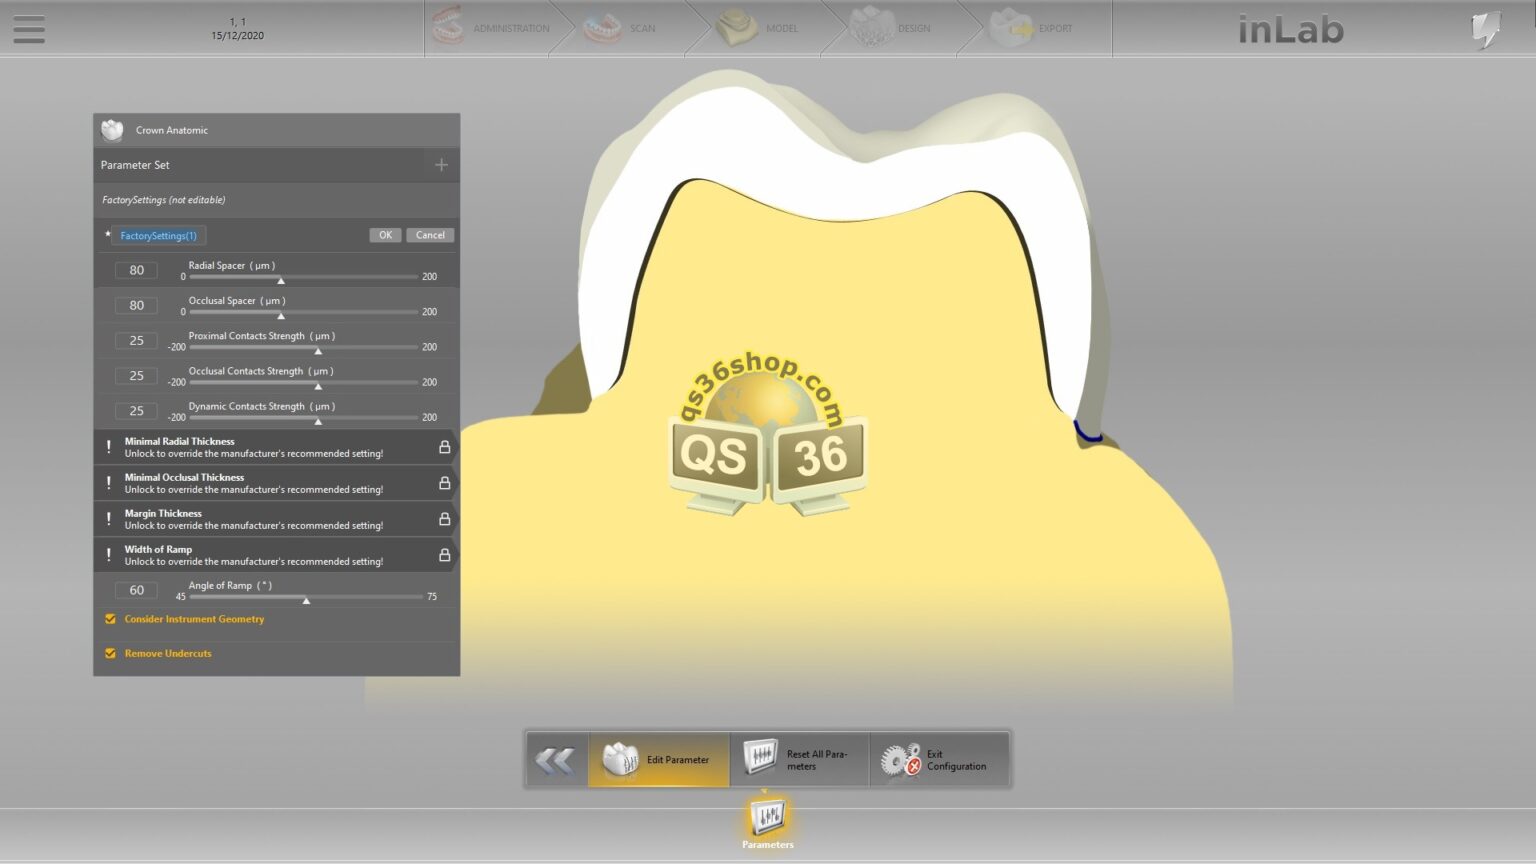Toggle Remove Undercuts checkbox
The width and height of the screenshot is (1536, 864).
110,653
